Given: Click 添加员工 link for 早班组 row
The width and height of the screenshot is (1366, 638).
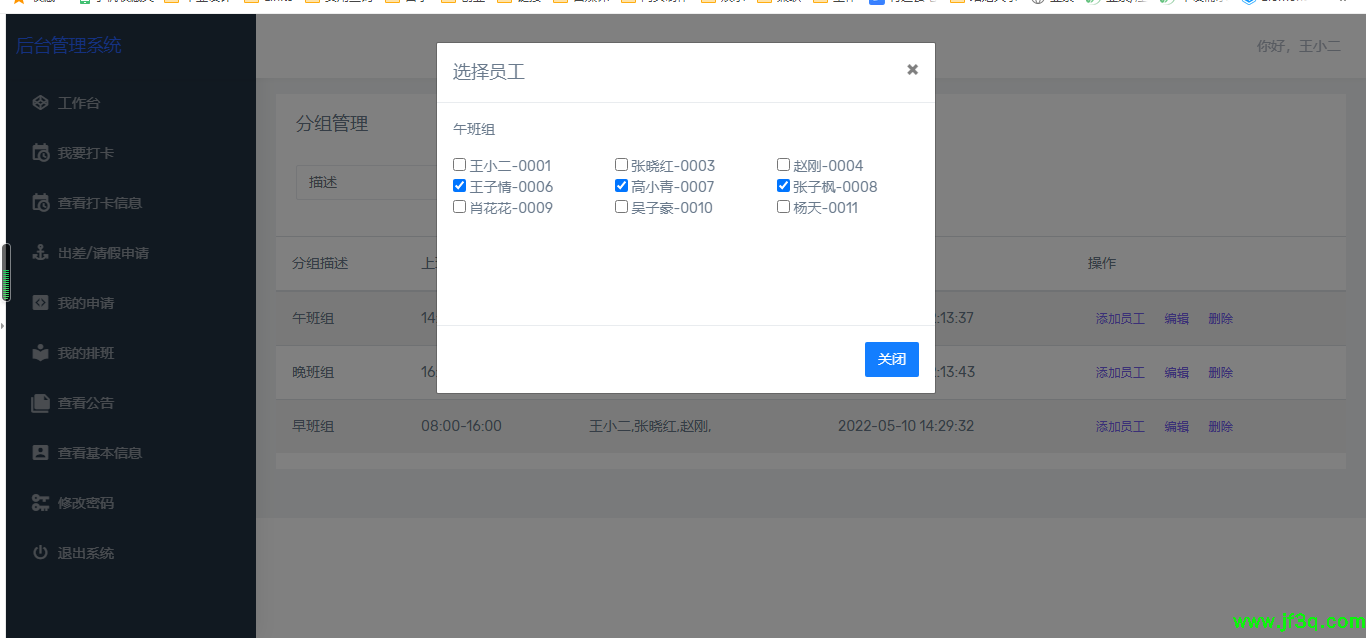Looking at the screenshot, I should 1119,427.
